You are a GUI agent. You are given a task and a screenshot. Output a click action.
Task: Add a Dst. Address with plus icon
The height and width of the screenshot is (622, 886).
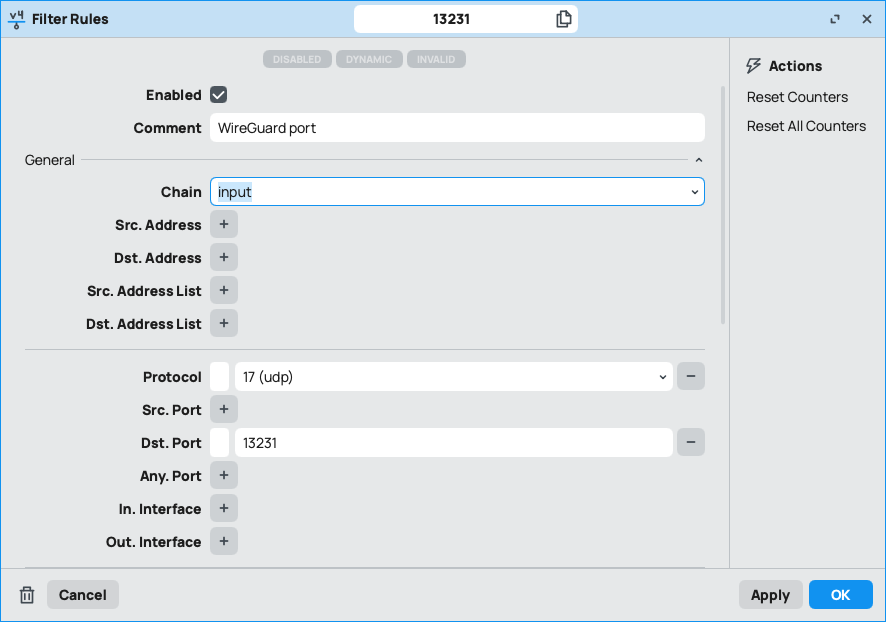click(x=223, y=258)
